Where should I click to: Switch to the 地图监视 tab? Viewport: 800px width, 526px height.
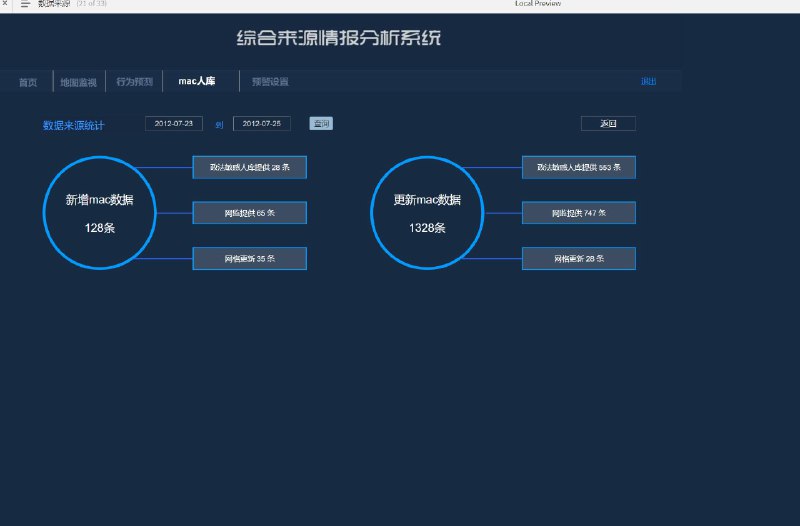[x=79, y=82]
